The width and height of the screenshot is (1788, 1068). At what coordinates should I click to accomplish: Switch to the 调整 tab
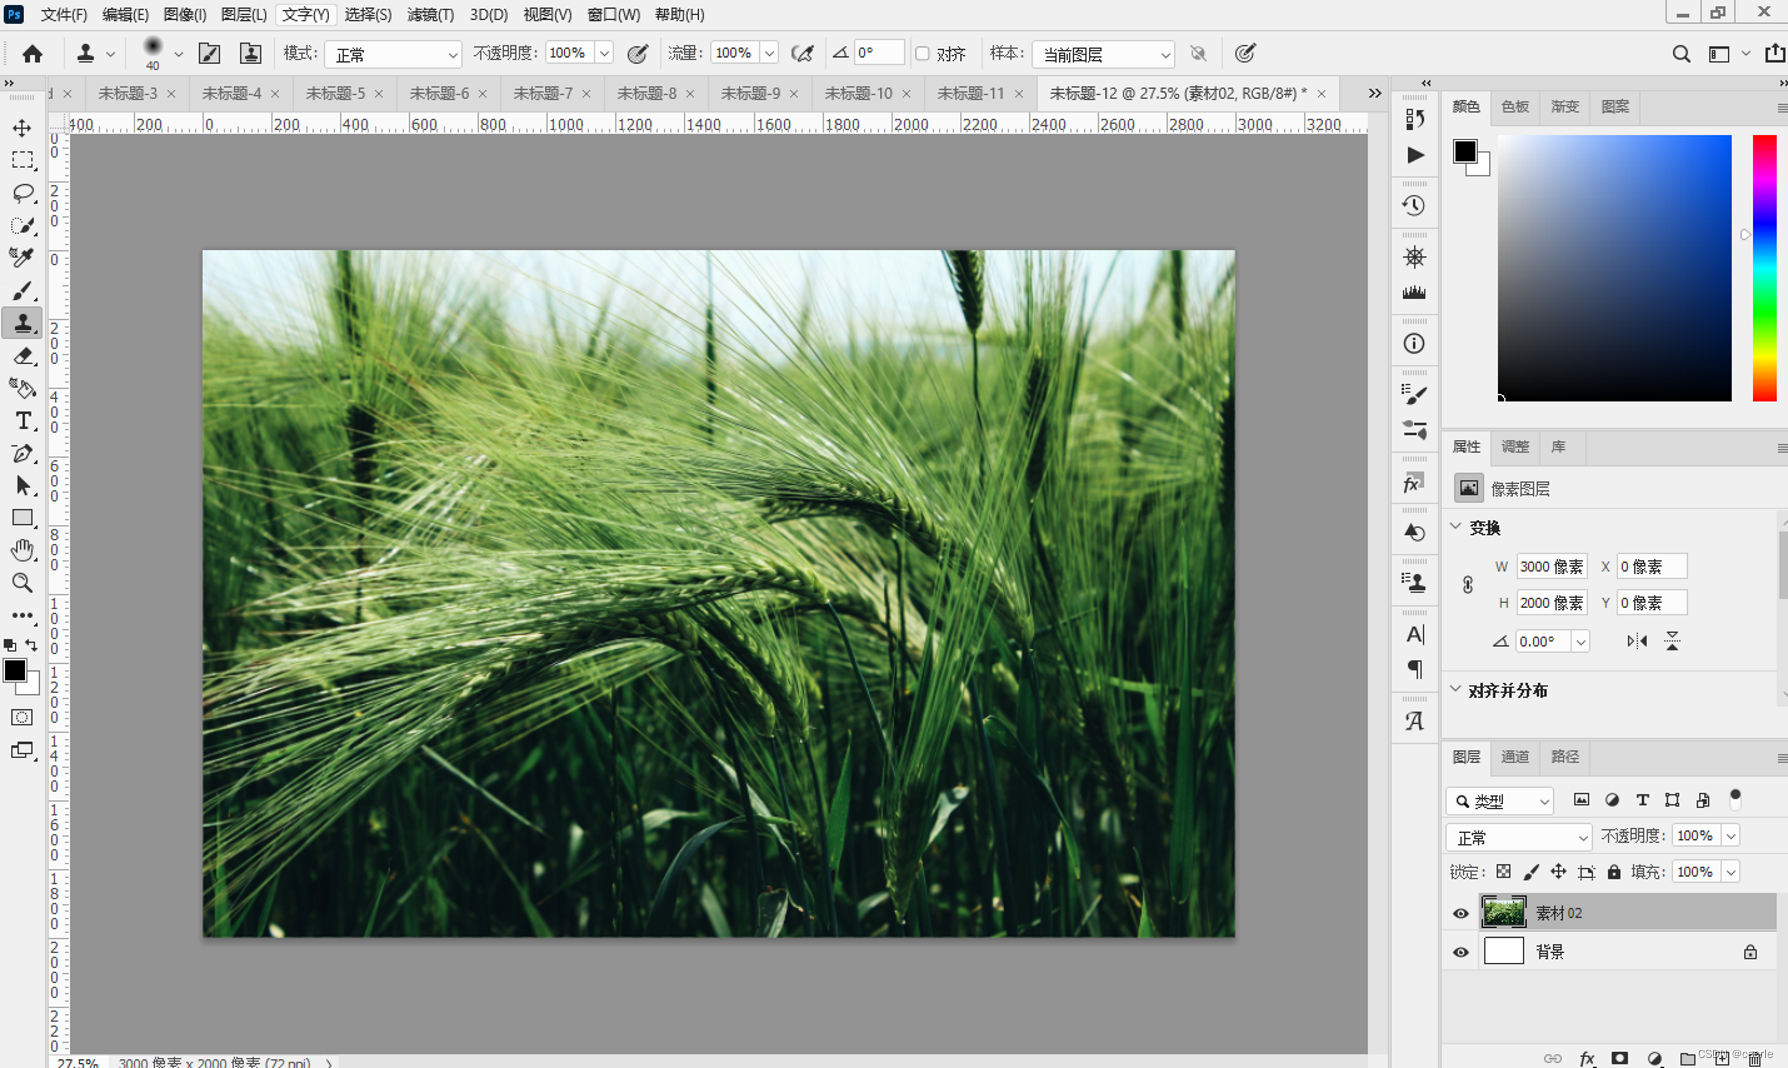pyautogui.click(x=1515, y=447)
